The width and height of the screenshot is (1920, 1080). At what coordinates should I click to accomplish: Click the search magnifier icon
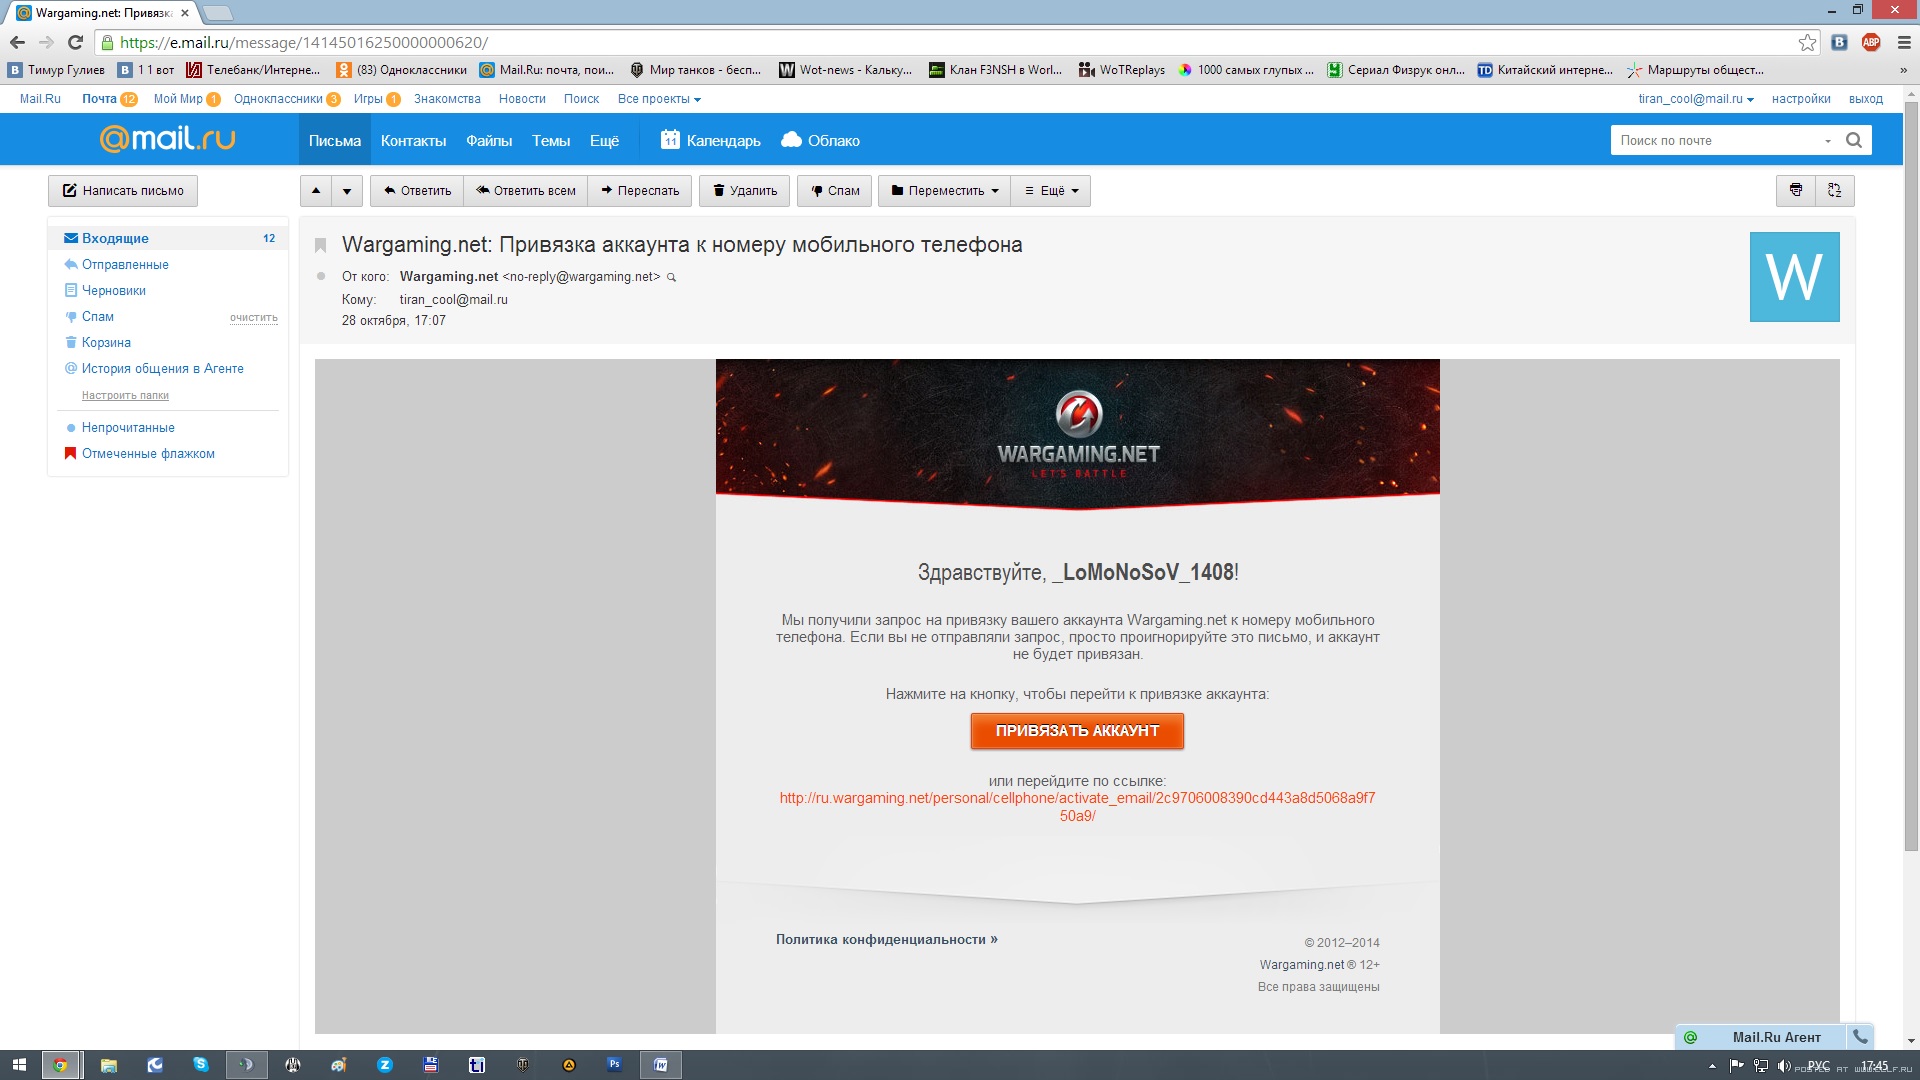1854,140
